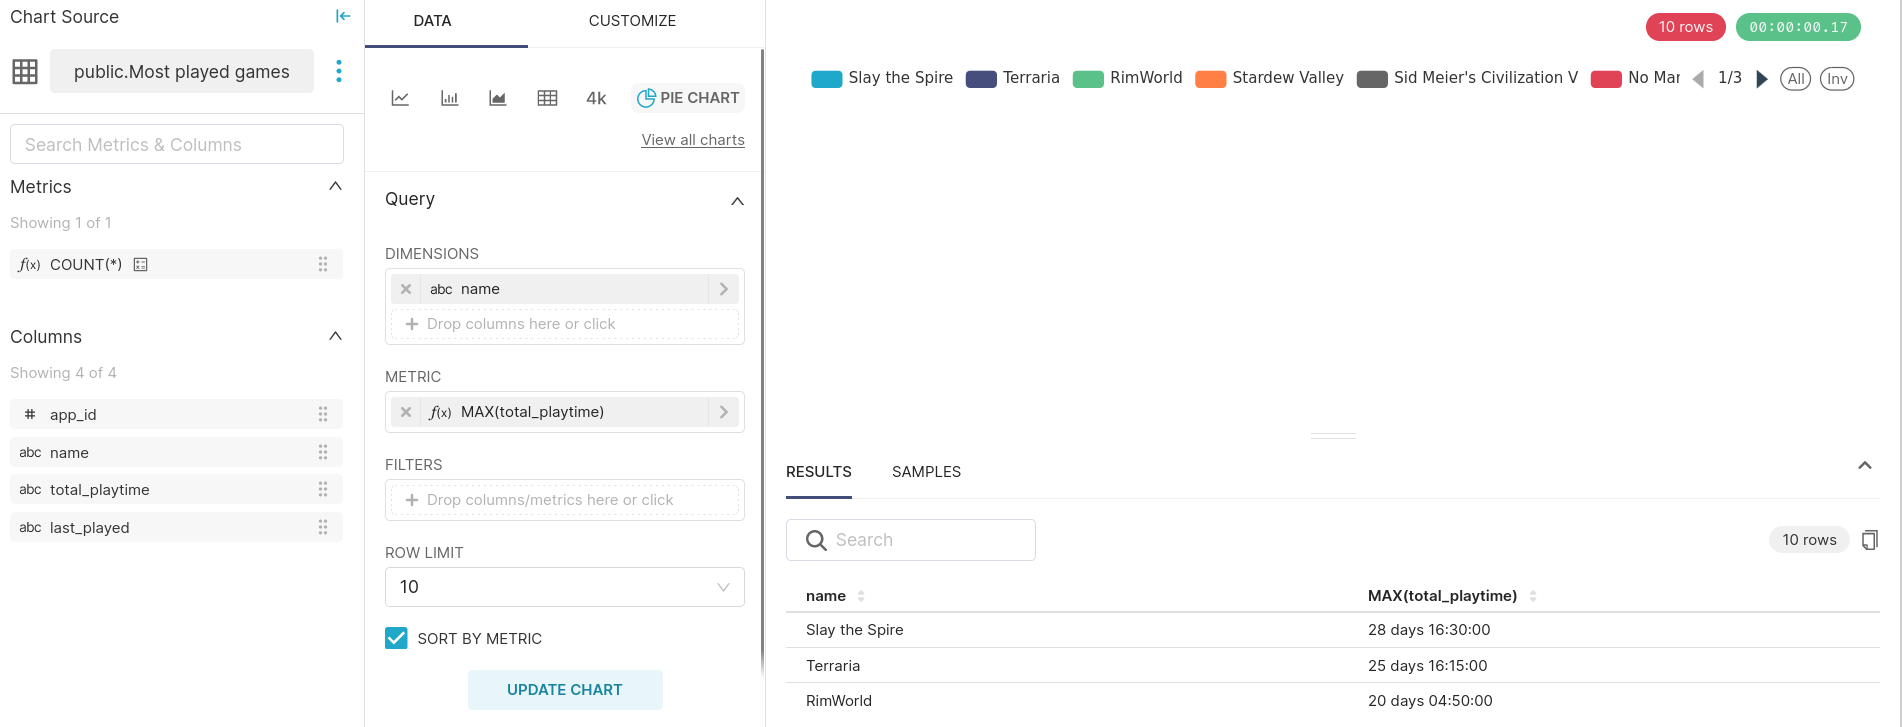Click the search magnifier icon in results

(x=816, y=540)
